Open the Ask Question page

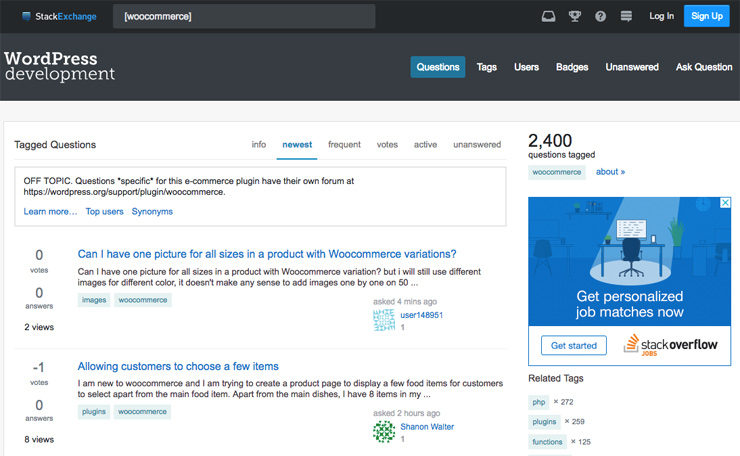[x=704, y=67]
